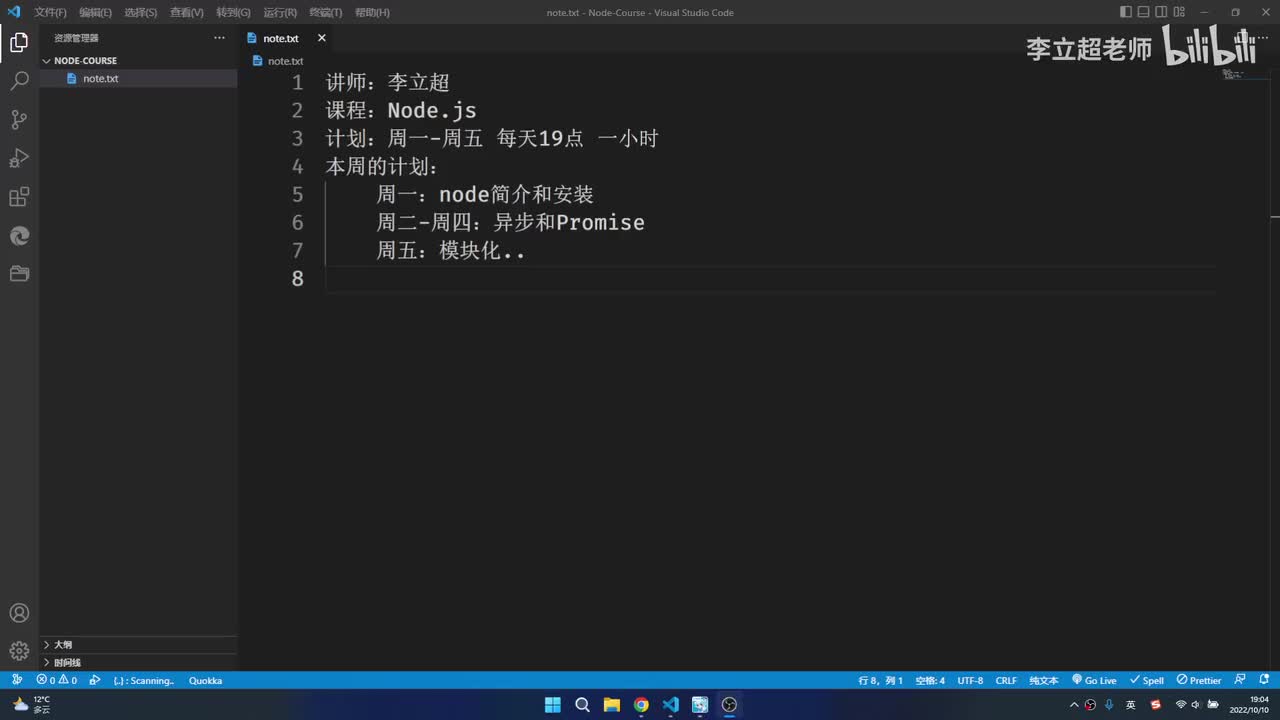The width and height of the screenshot is (1280, 720).
Task: Click the Quokka status item
Action: click(205, 680)
